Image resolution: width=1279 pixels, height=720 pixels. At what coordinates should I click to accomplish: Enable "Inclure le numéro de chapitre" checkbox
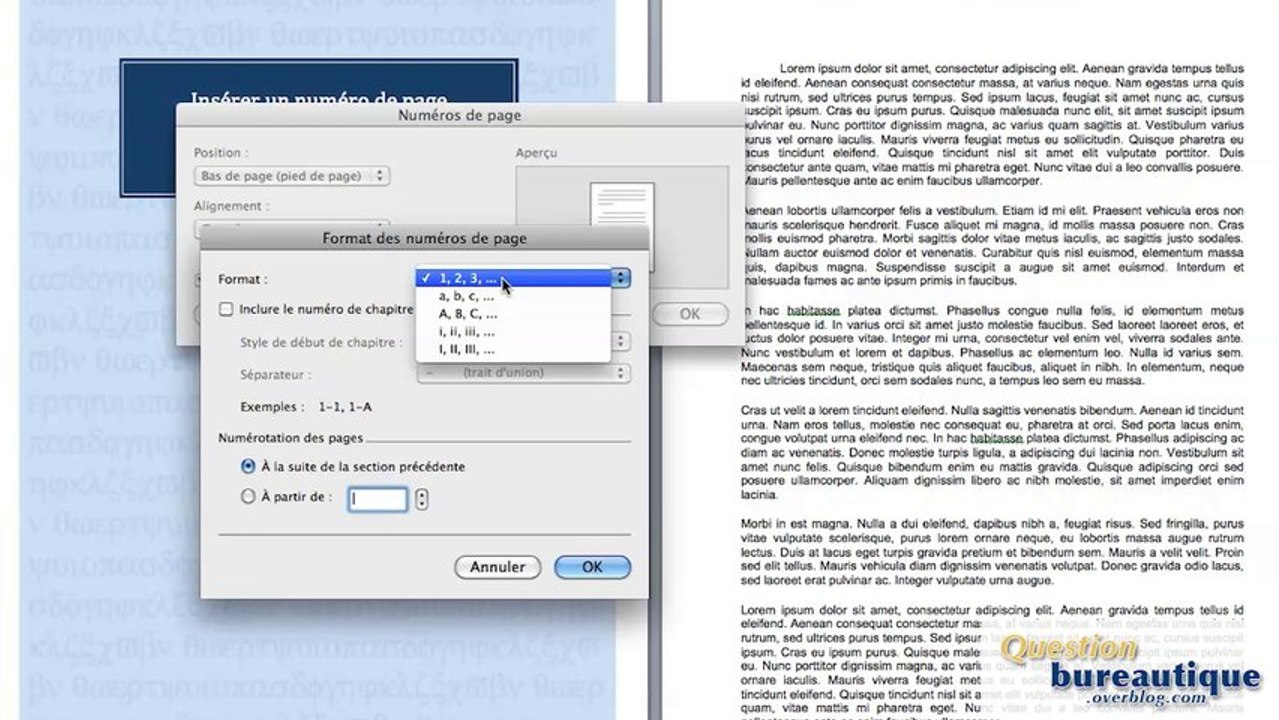[226, 310]
